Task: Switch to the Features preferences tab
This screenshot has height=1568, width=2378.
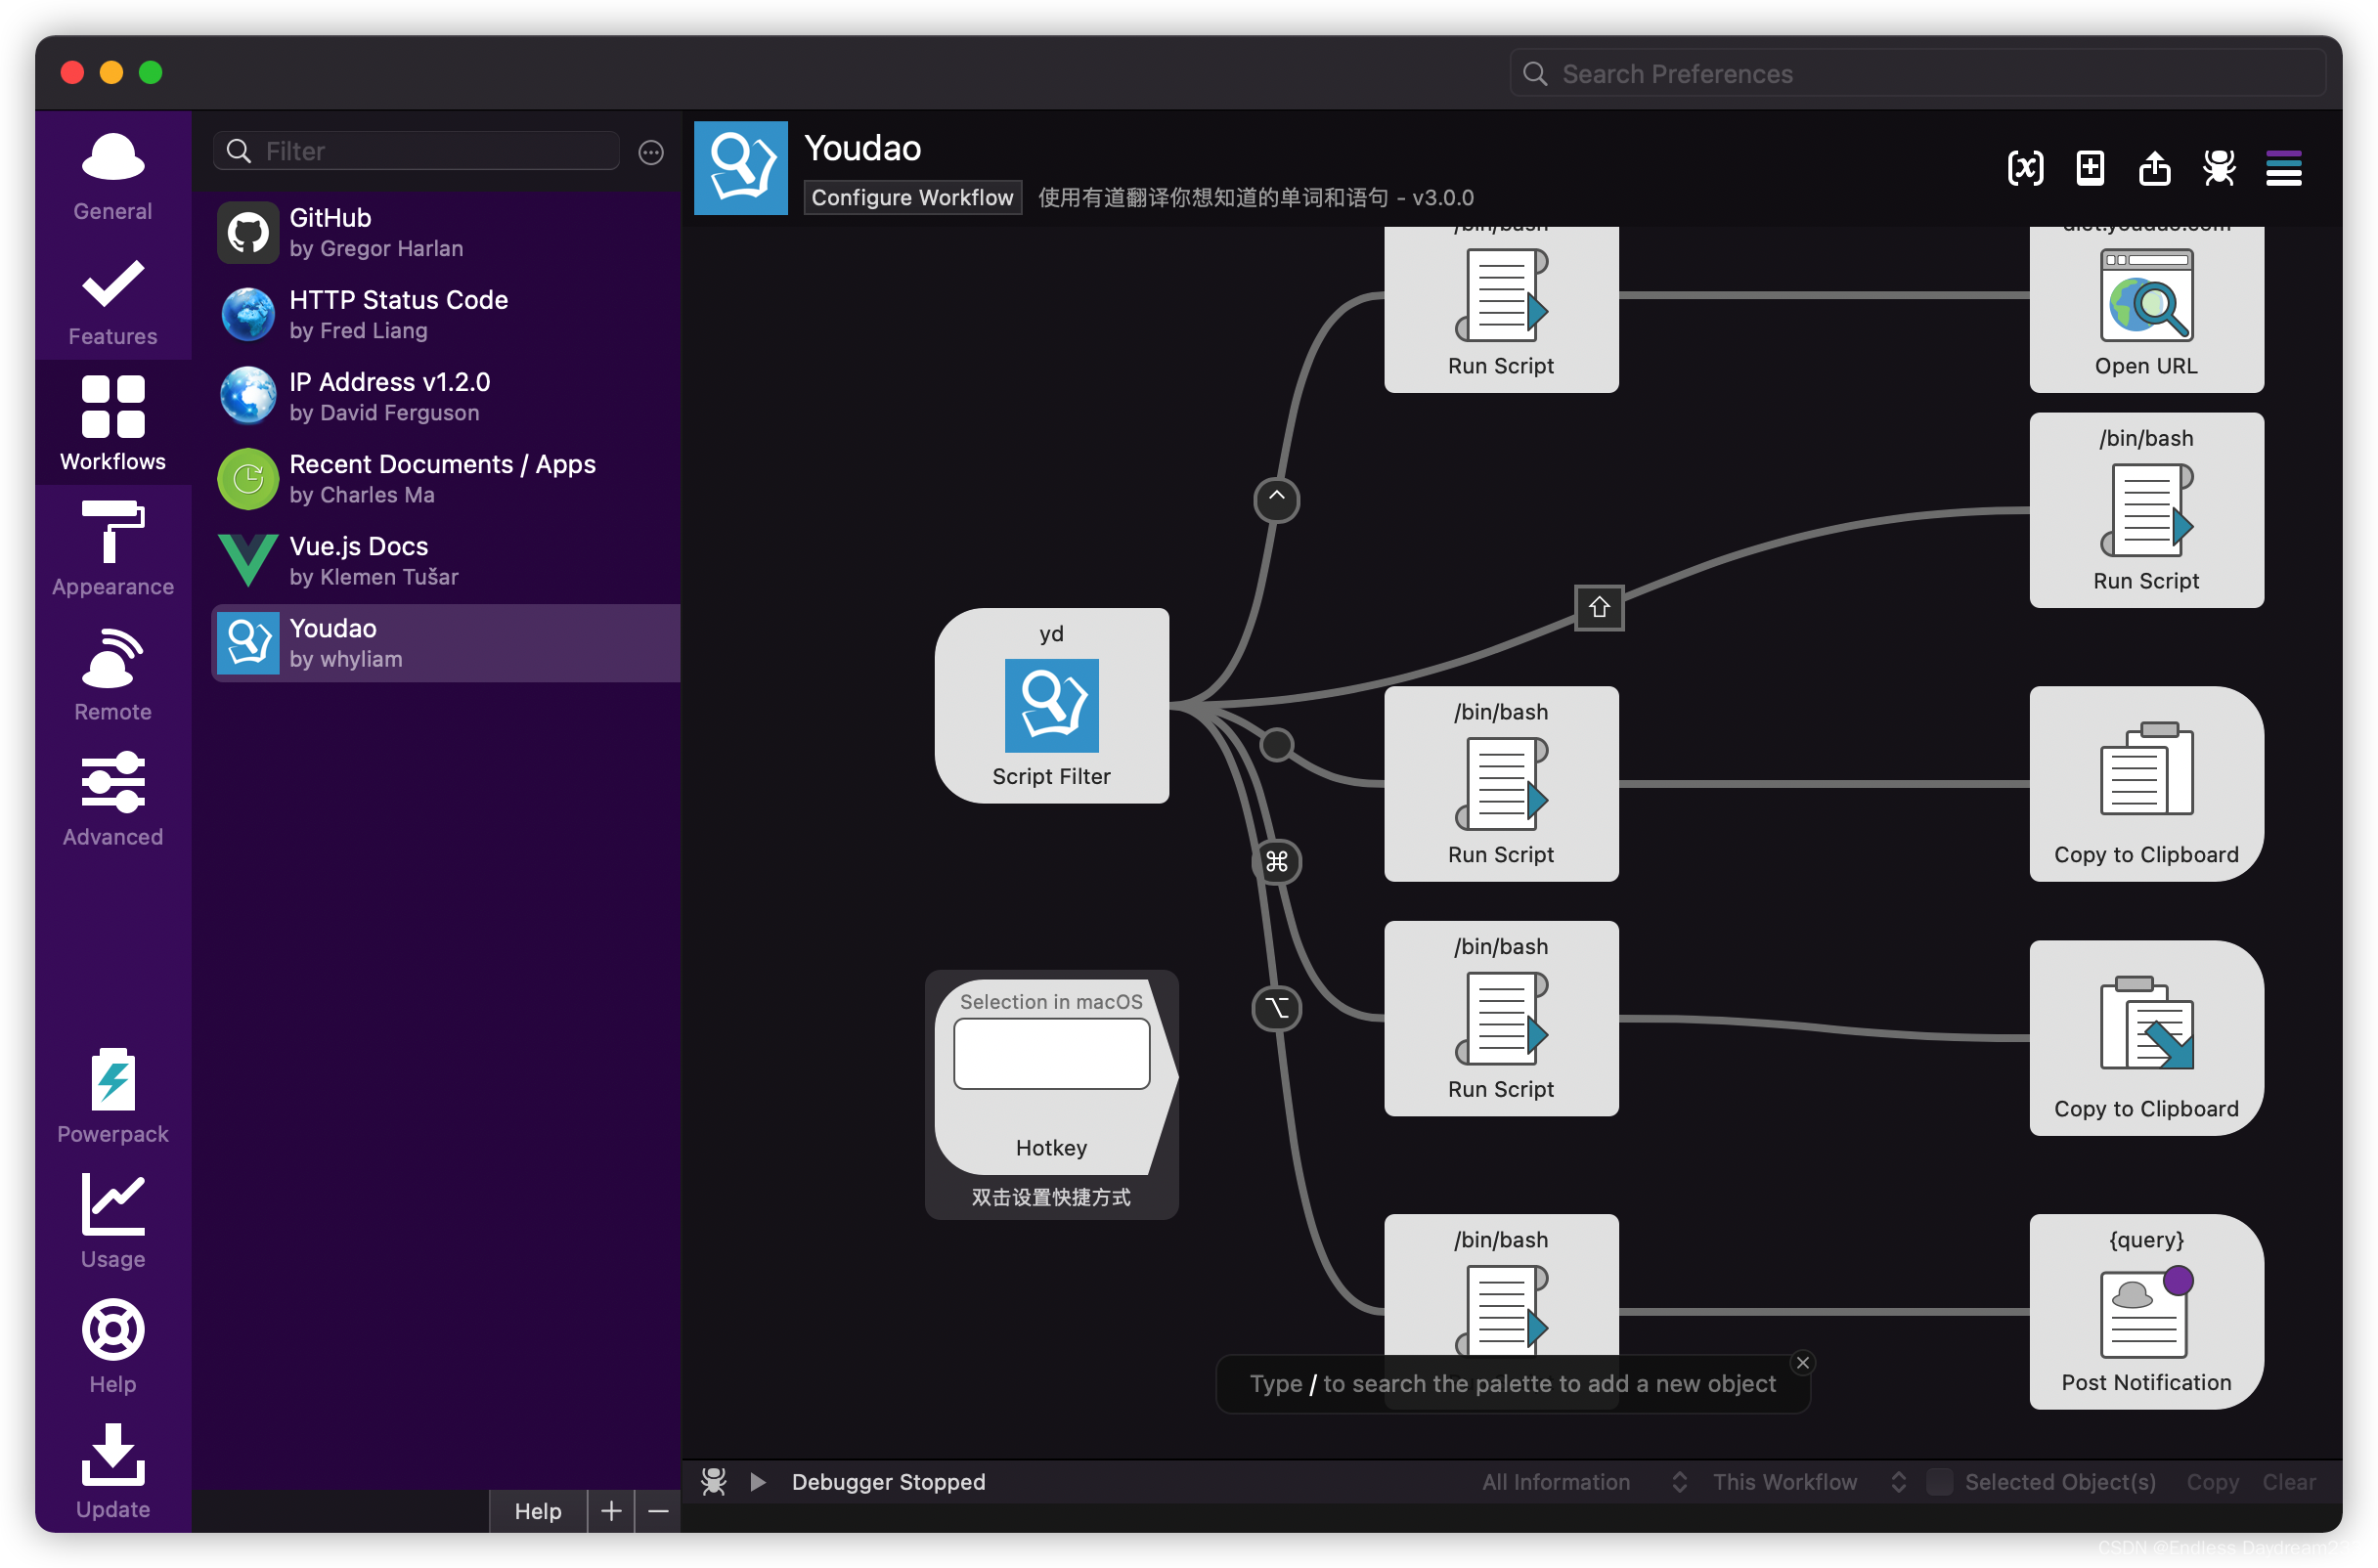Action: pyautogui.click(x=113, y=300)
